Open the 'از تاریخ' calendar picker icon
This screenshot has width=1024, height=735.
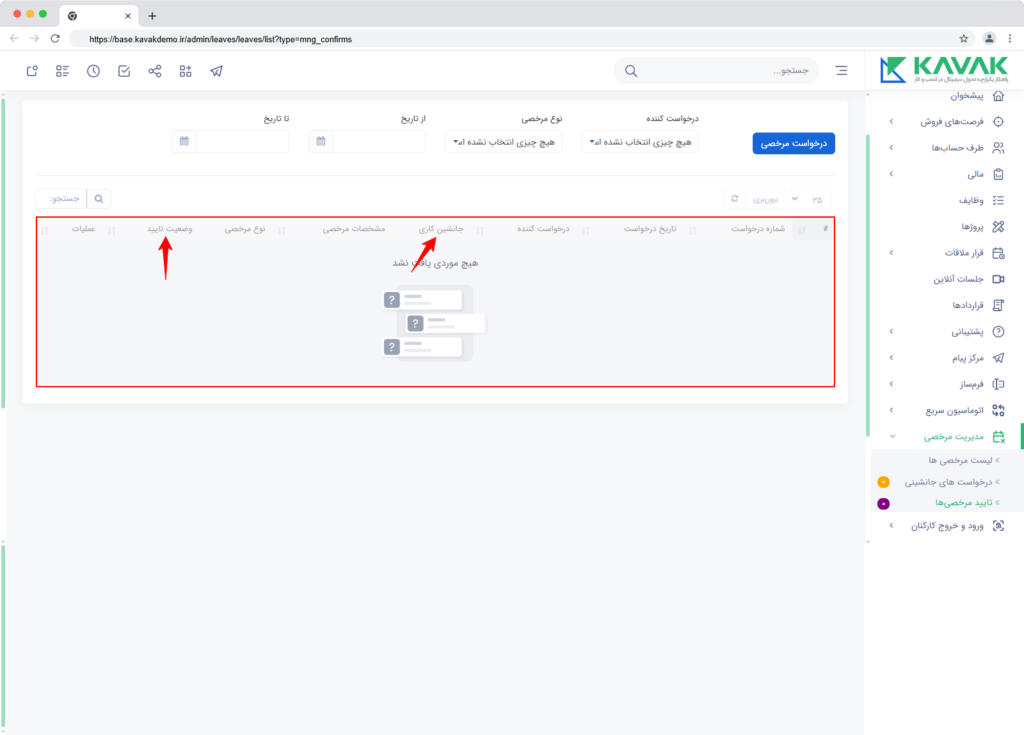pyautogui.click(x=321, y=141)
